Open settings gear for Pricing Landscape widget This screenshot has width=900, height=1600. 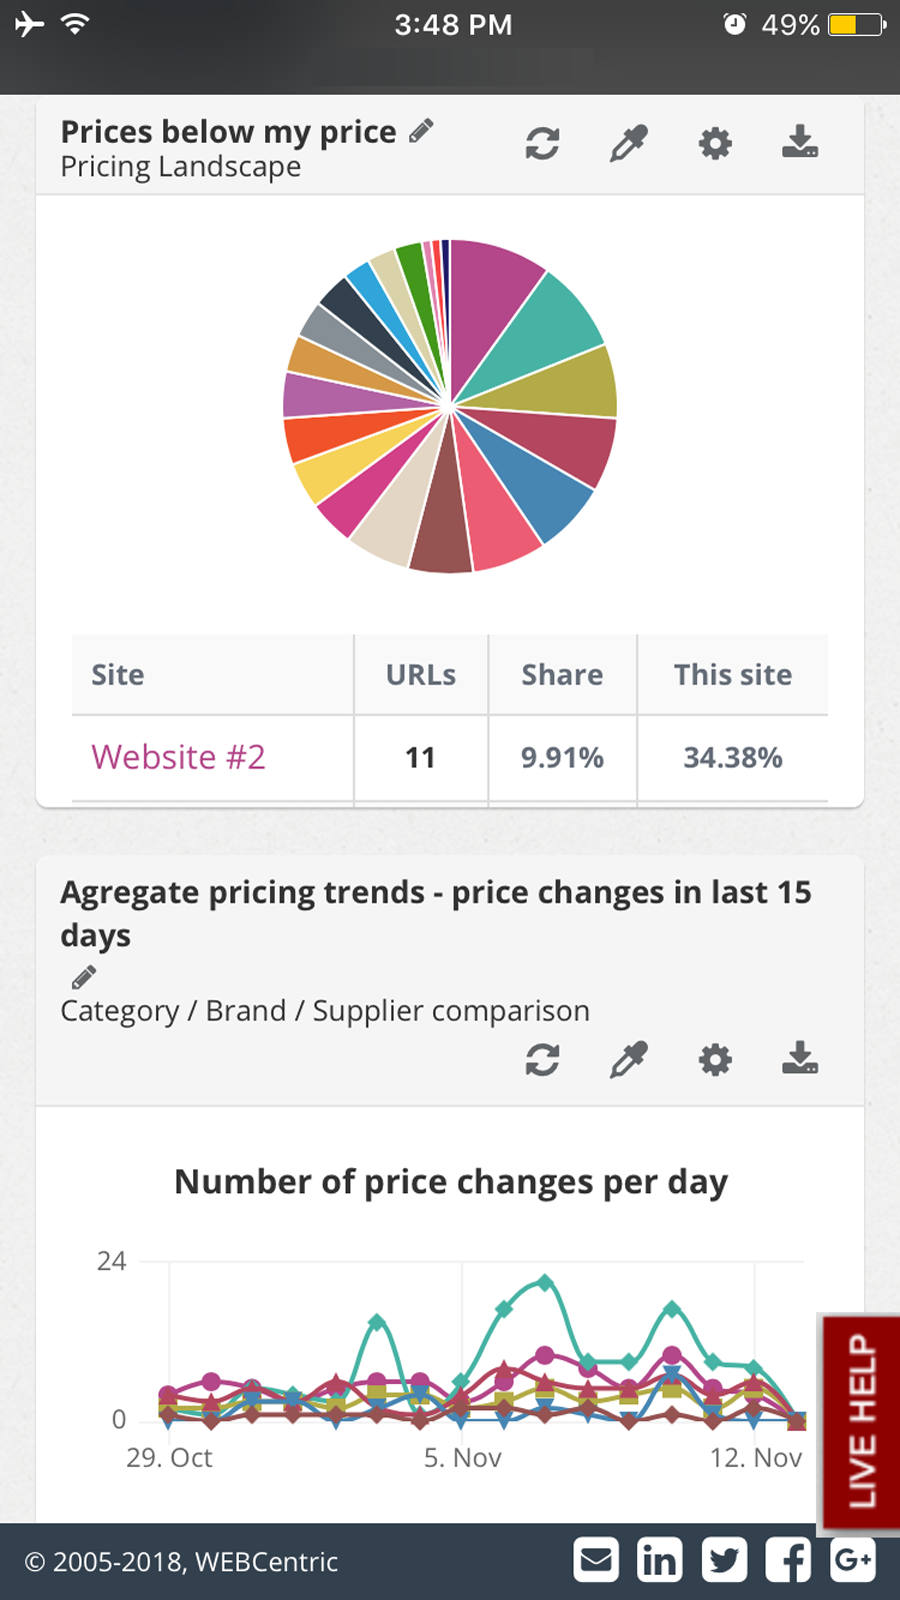[x=715, y=144]
